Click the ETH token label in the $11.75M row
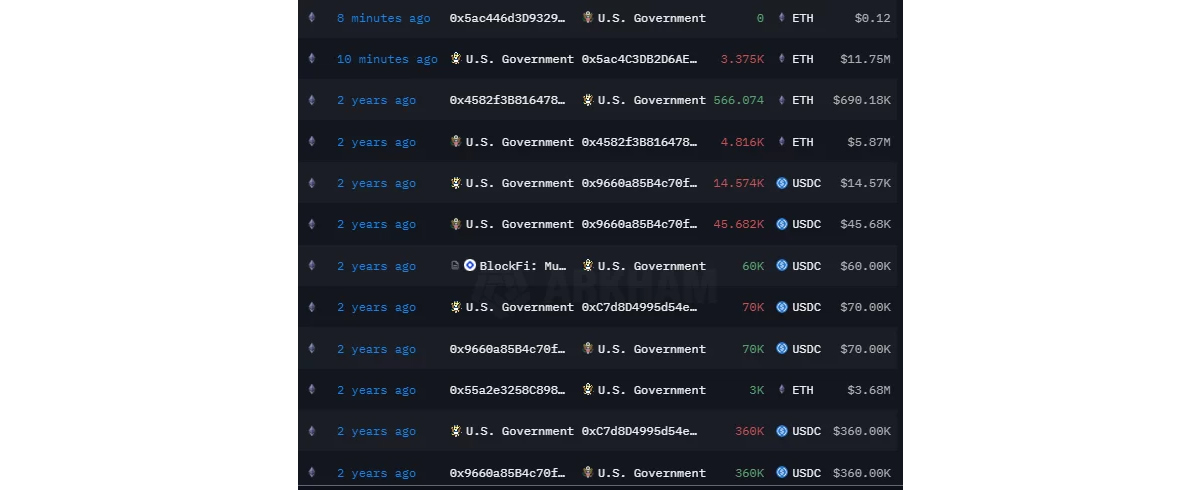 803,59
